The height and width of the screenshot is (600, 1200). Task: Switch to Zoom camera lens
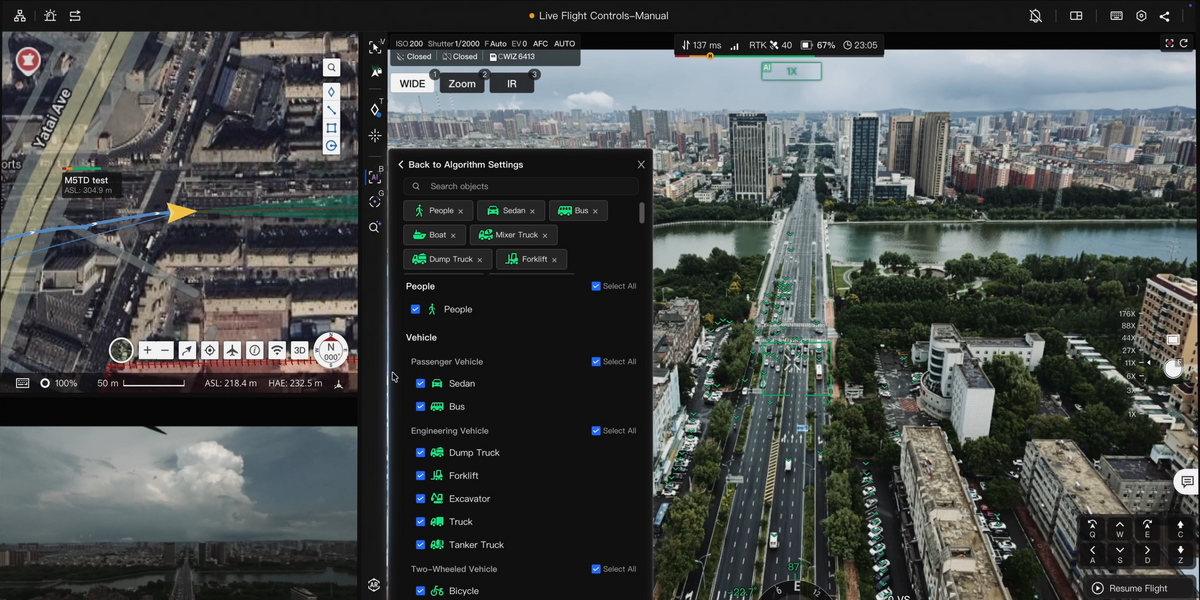pos(462,84)
